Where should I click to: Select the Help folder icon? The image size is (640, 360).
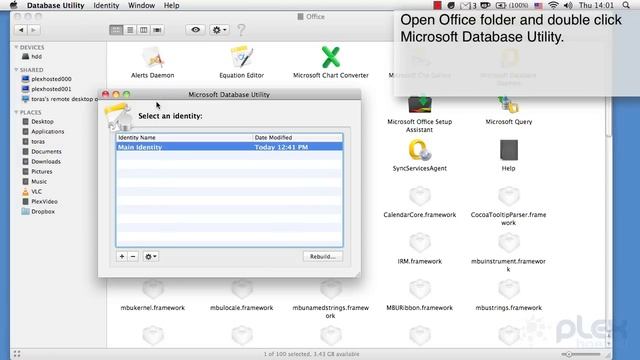coord(509,150)
